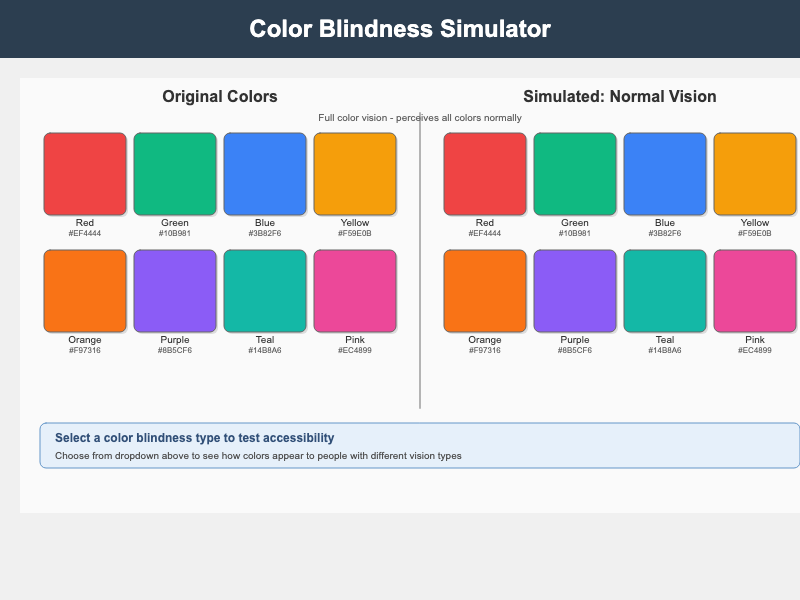Click the Pink #EC4899 original swatch

click(354, 290)
